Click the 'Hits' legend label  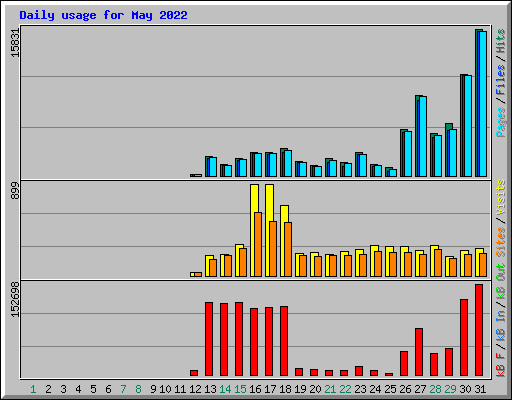click(x=501, y=41)
